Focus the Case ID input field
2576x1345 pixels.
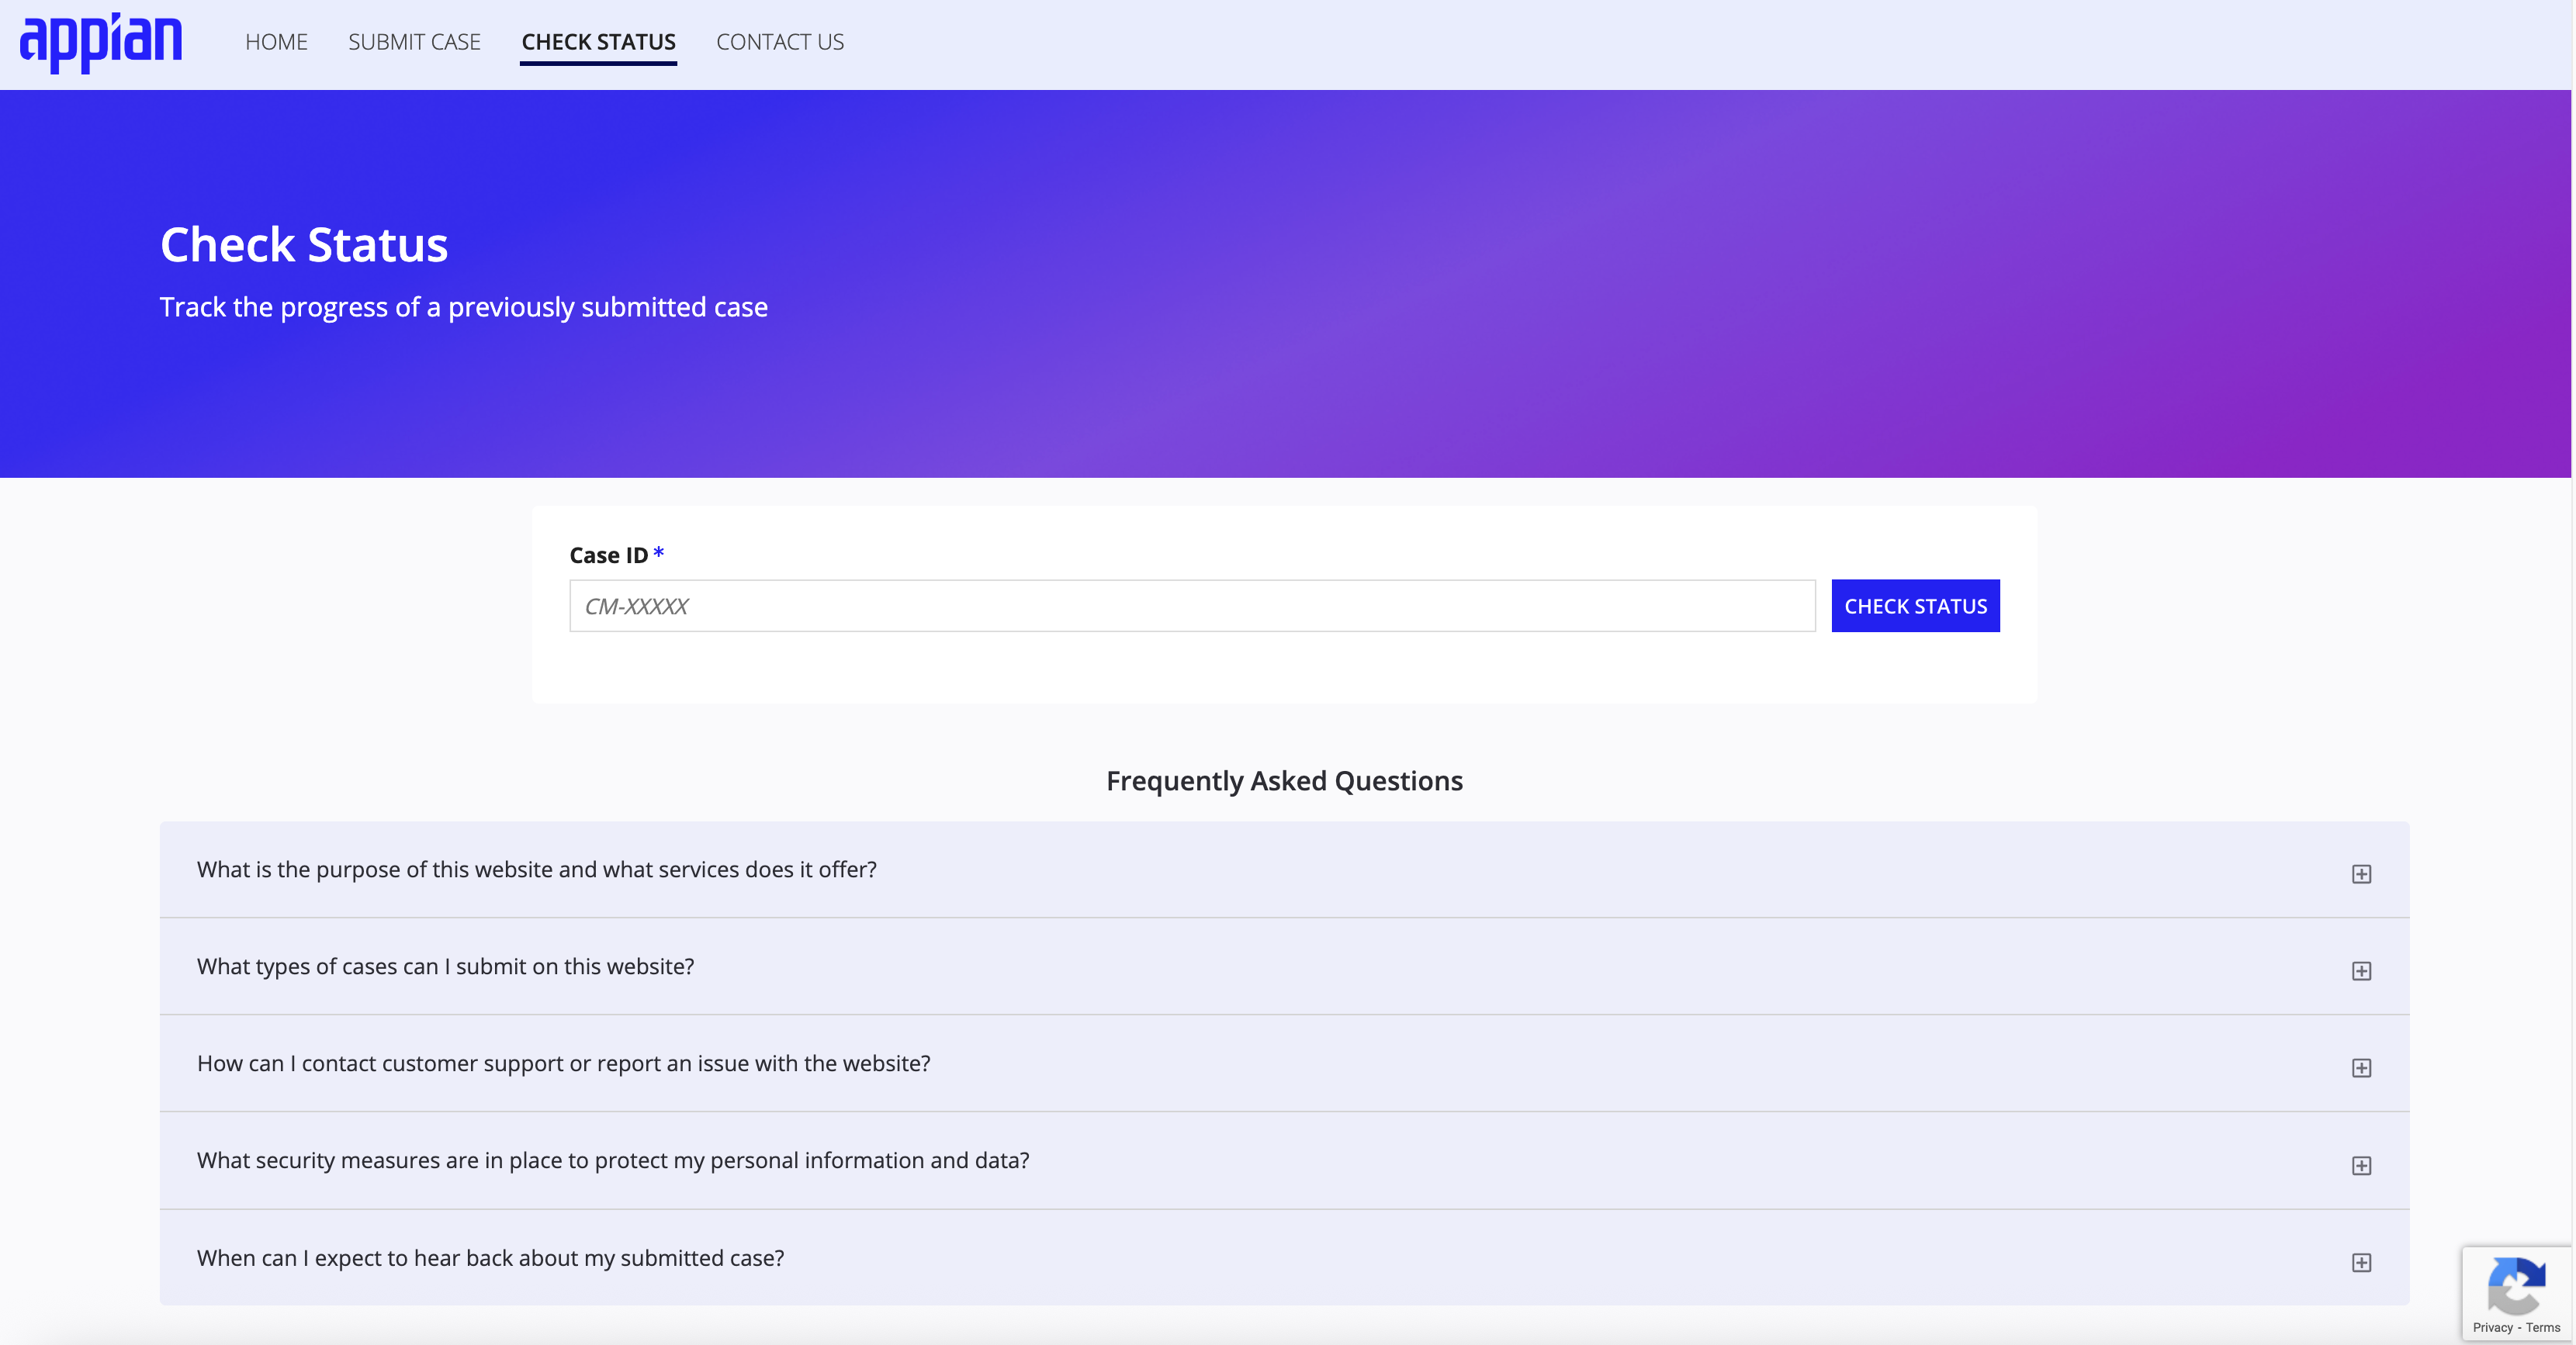click(1192, 606)
